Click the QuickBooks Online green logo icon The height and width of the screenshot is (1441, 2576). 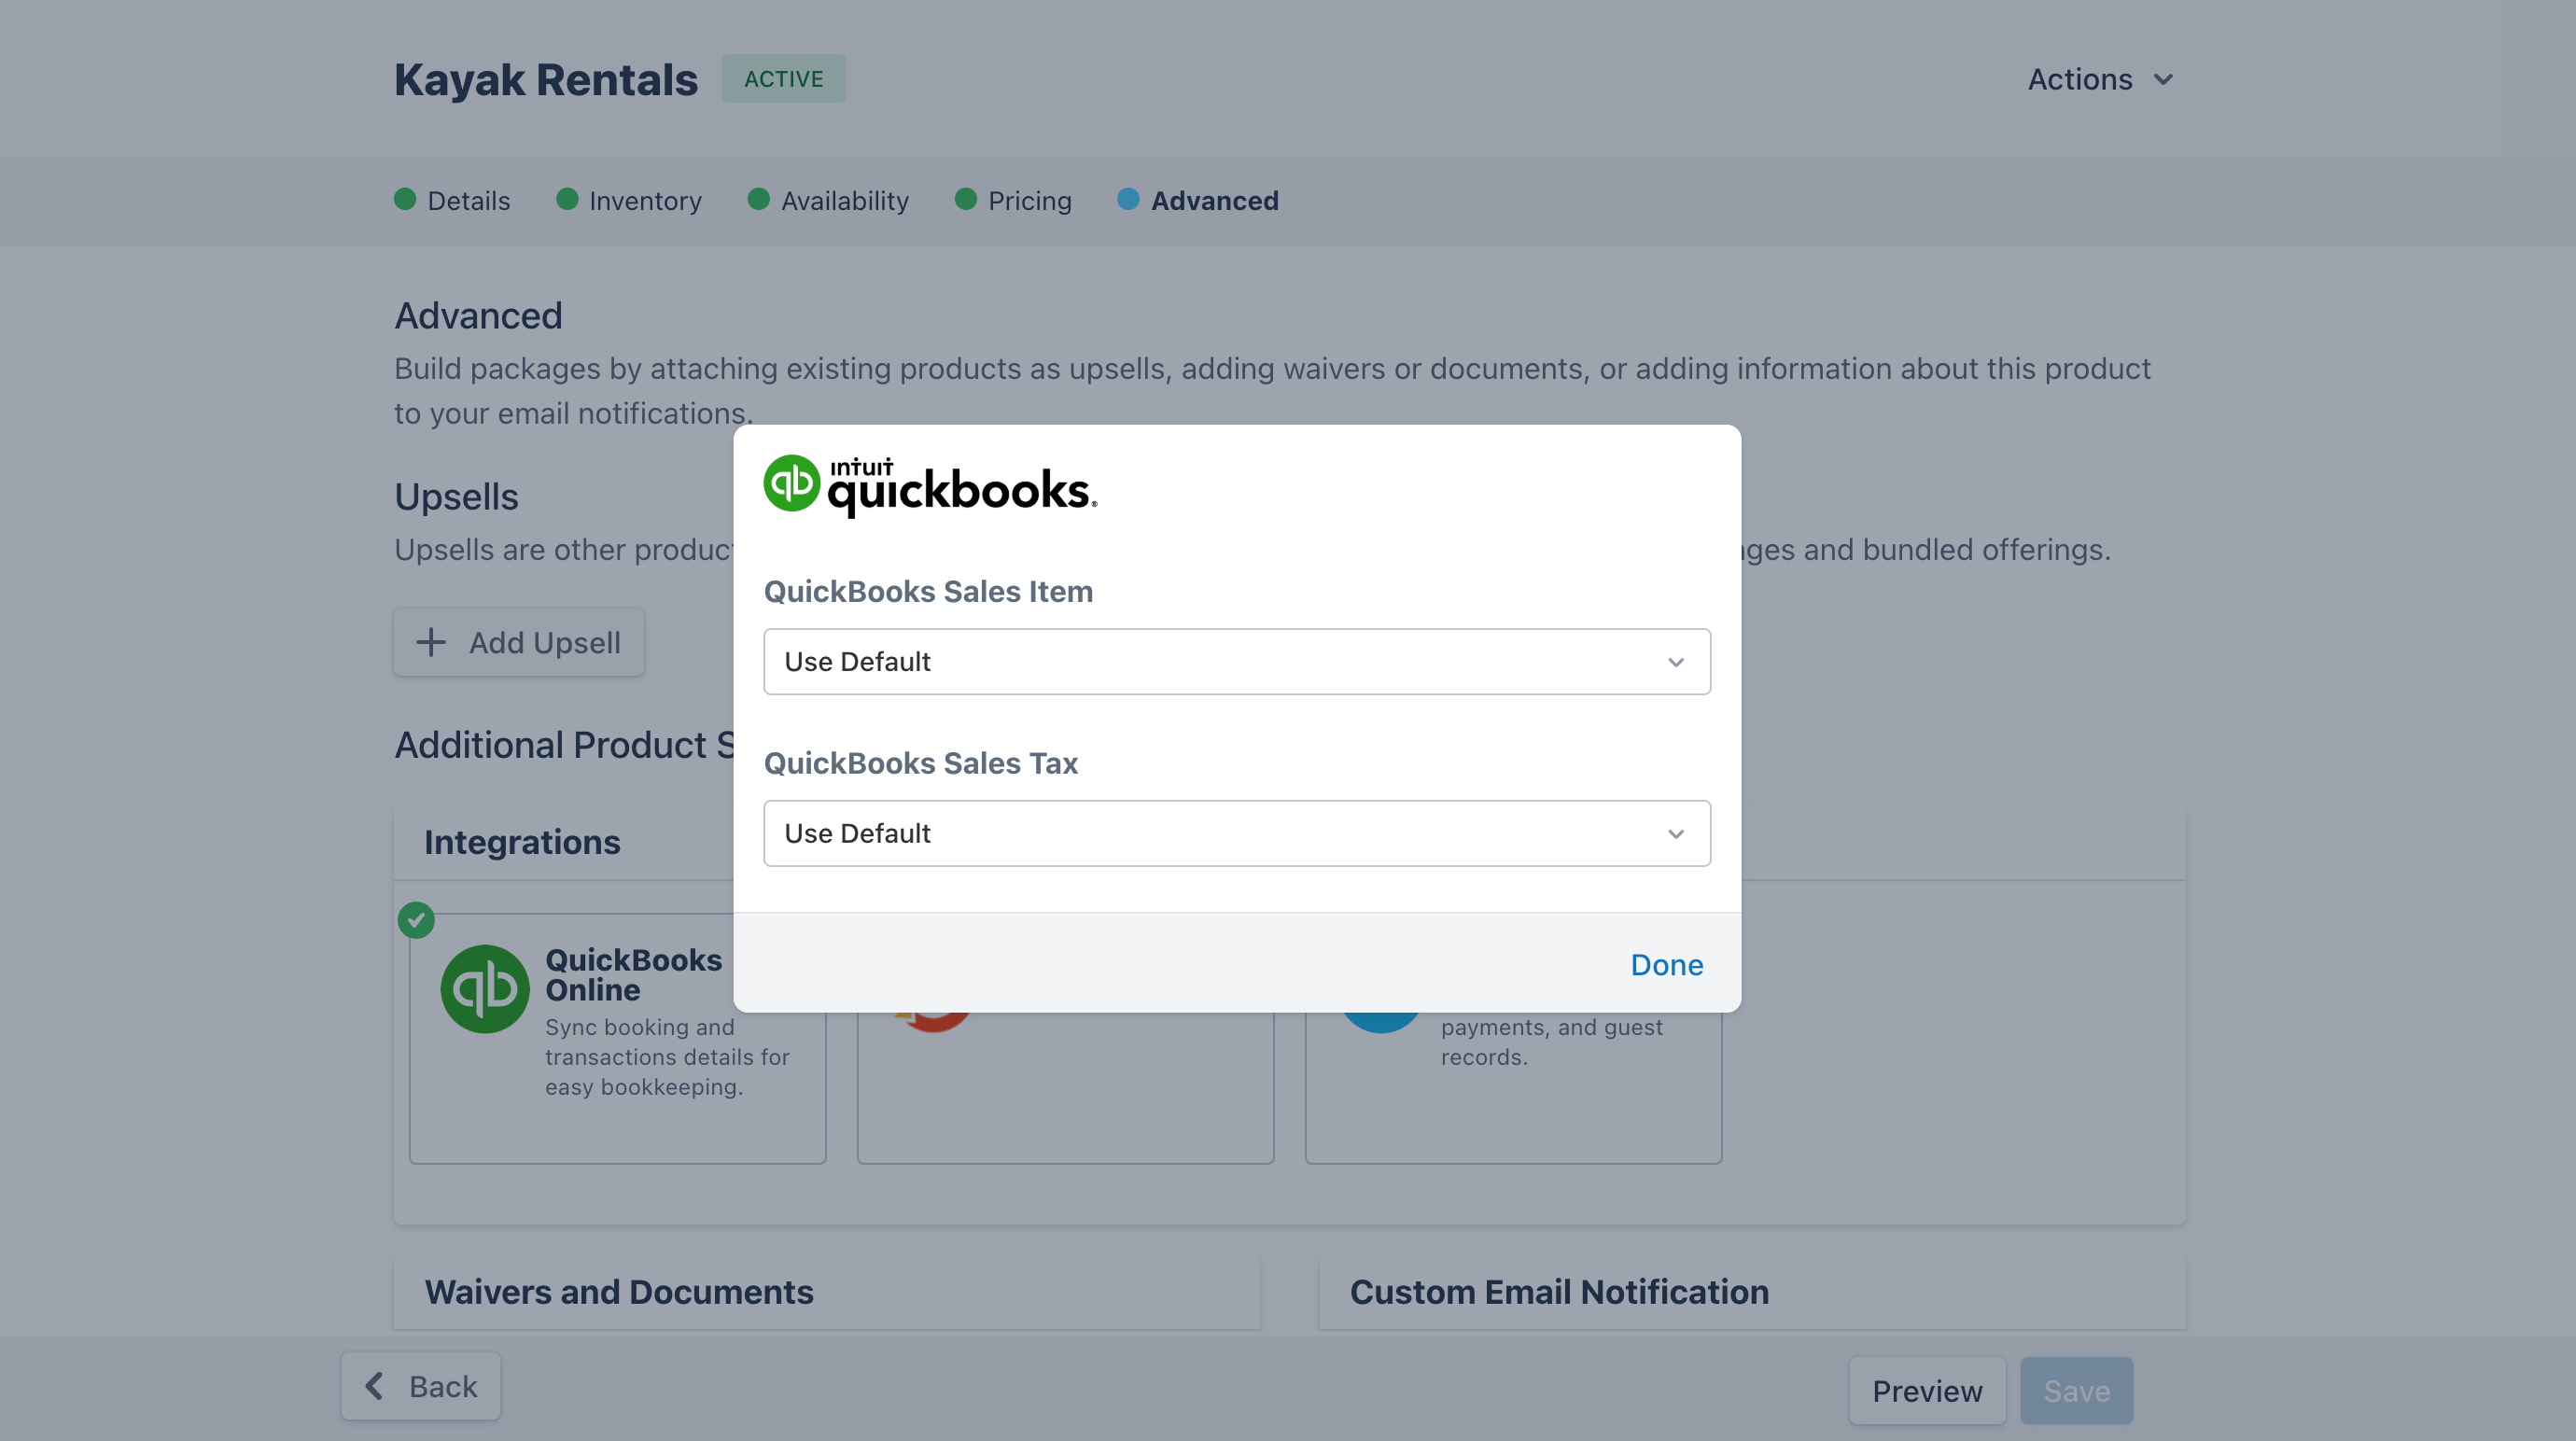485,988
